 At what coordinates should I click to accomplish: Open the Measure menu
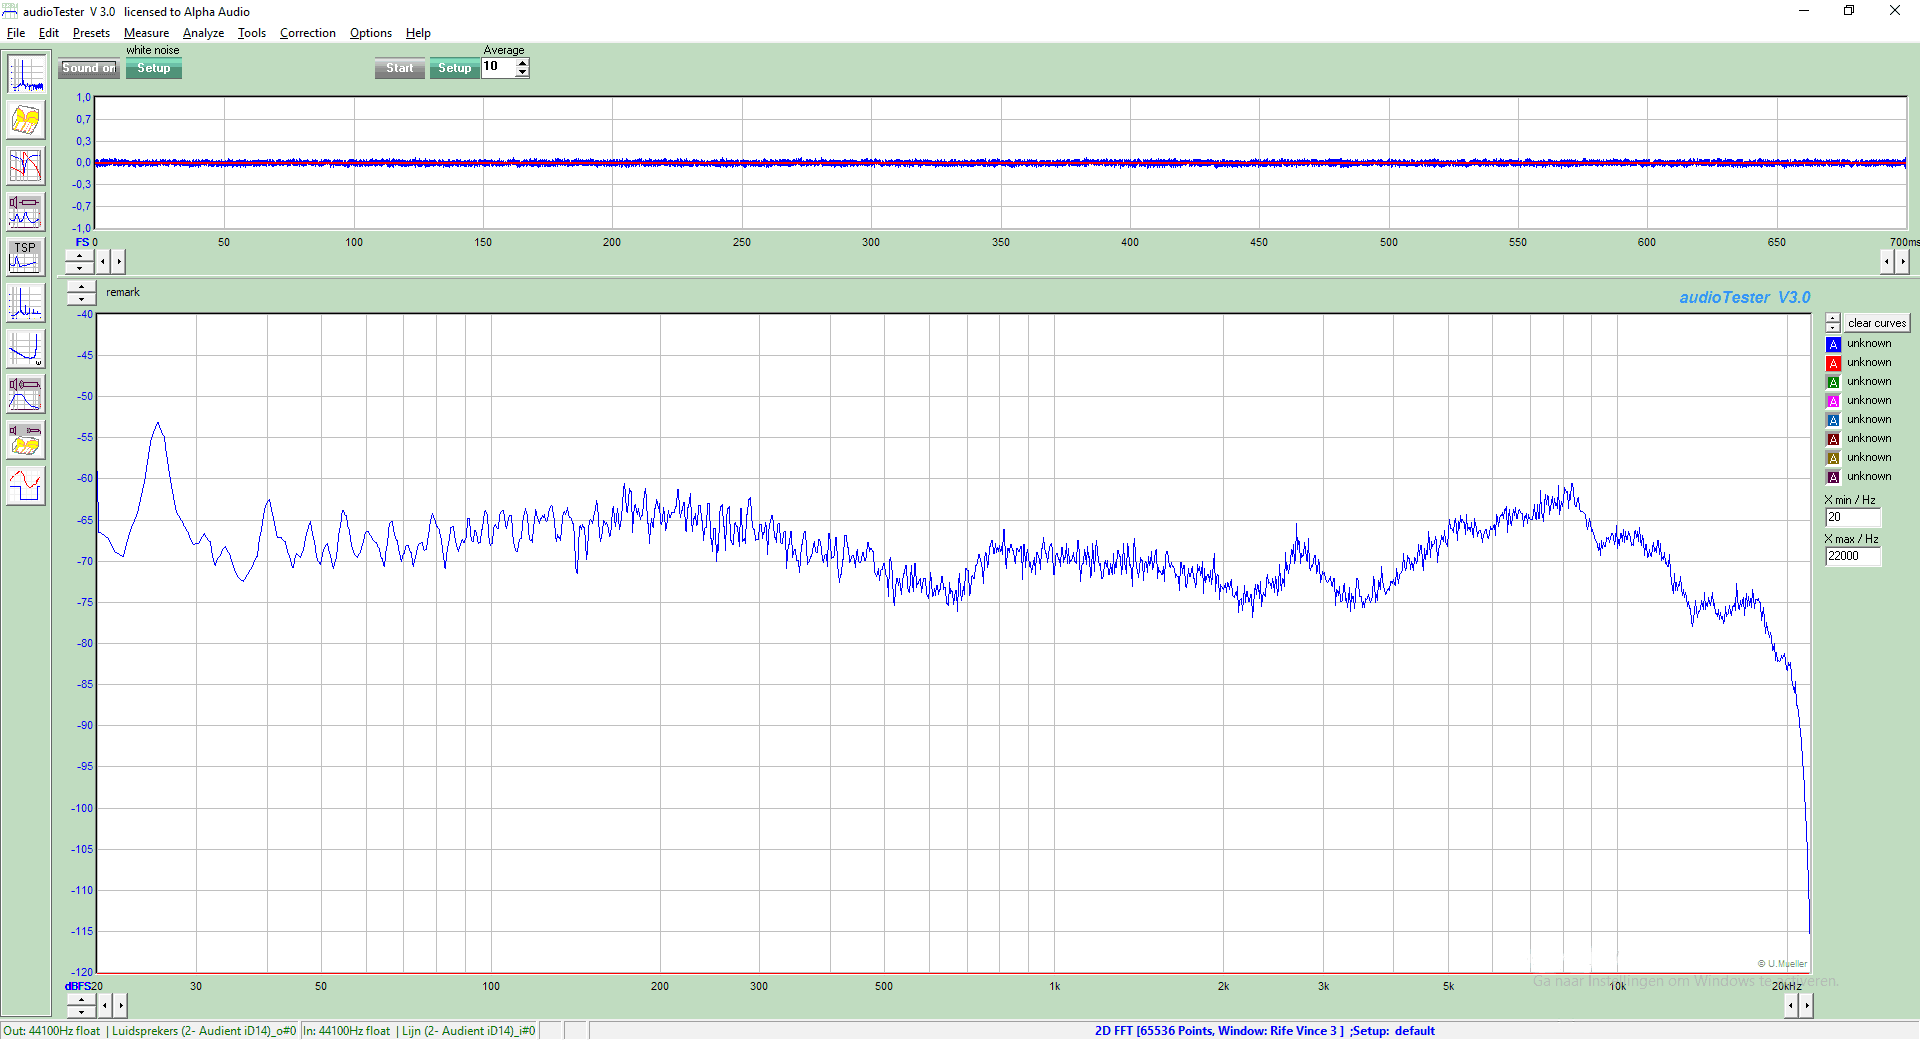146,33
